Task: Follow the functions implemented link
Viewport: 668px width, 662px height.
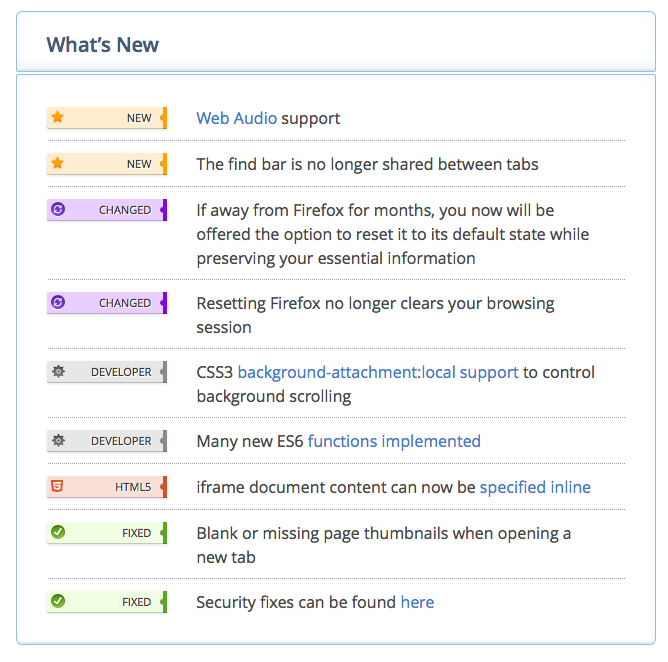Action: (394, 441)
